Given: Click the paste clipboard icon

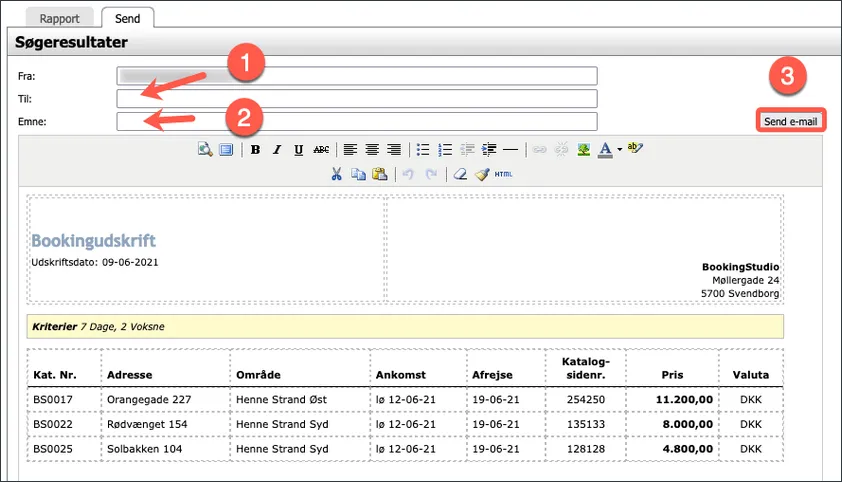Looking at the screenshot, I should click(x=379, y=174).
